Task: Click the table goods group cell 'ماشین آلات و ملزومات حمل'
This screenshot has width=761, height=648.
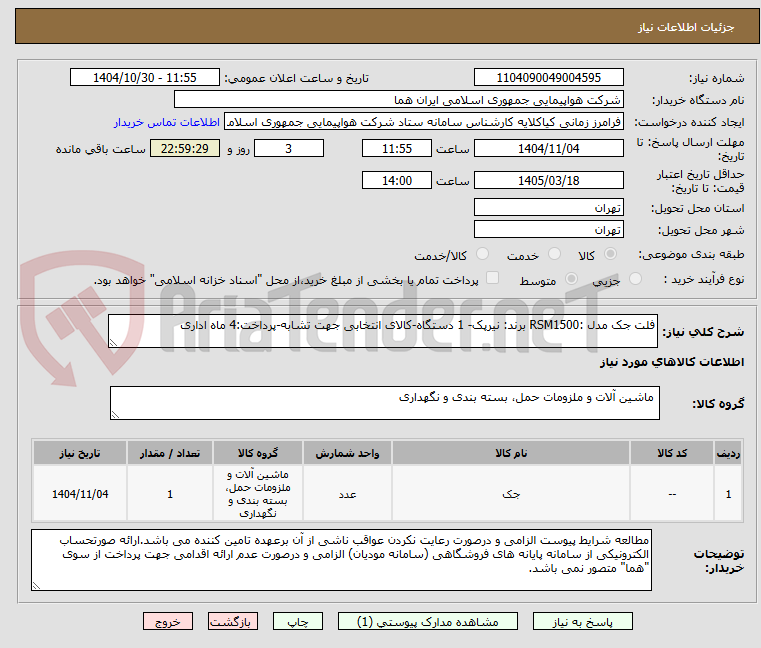Action: (258, 494)
